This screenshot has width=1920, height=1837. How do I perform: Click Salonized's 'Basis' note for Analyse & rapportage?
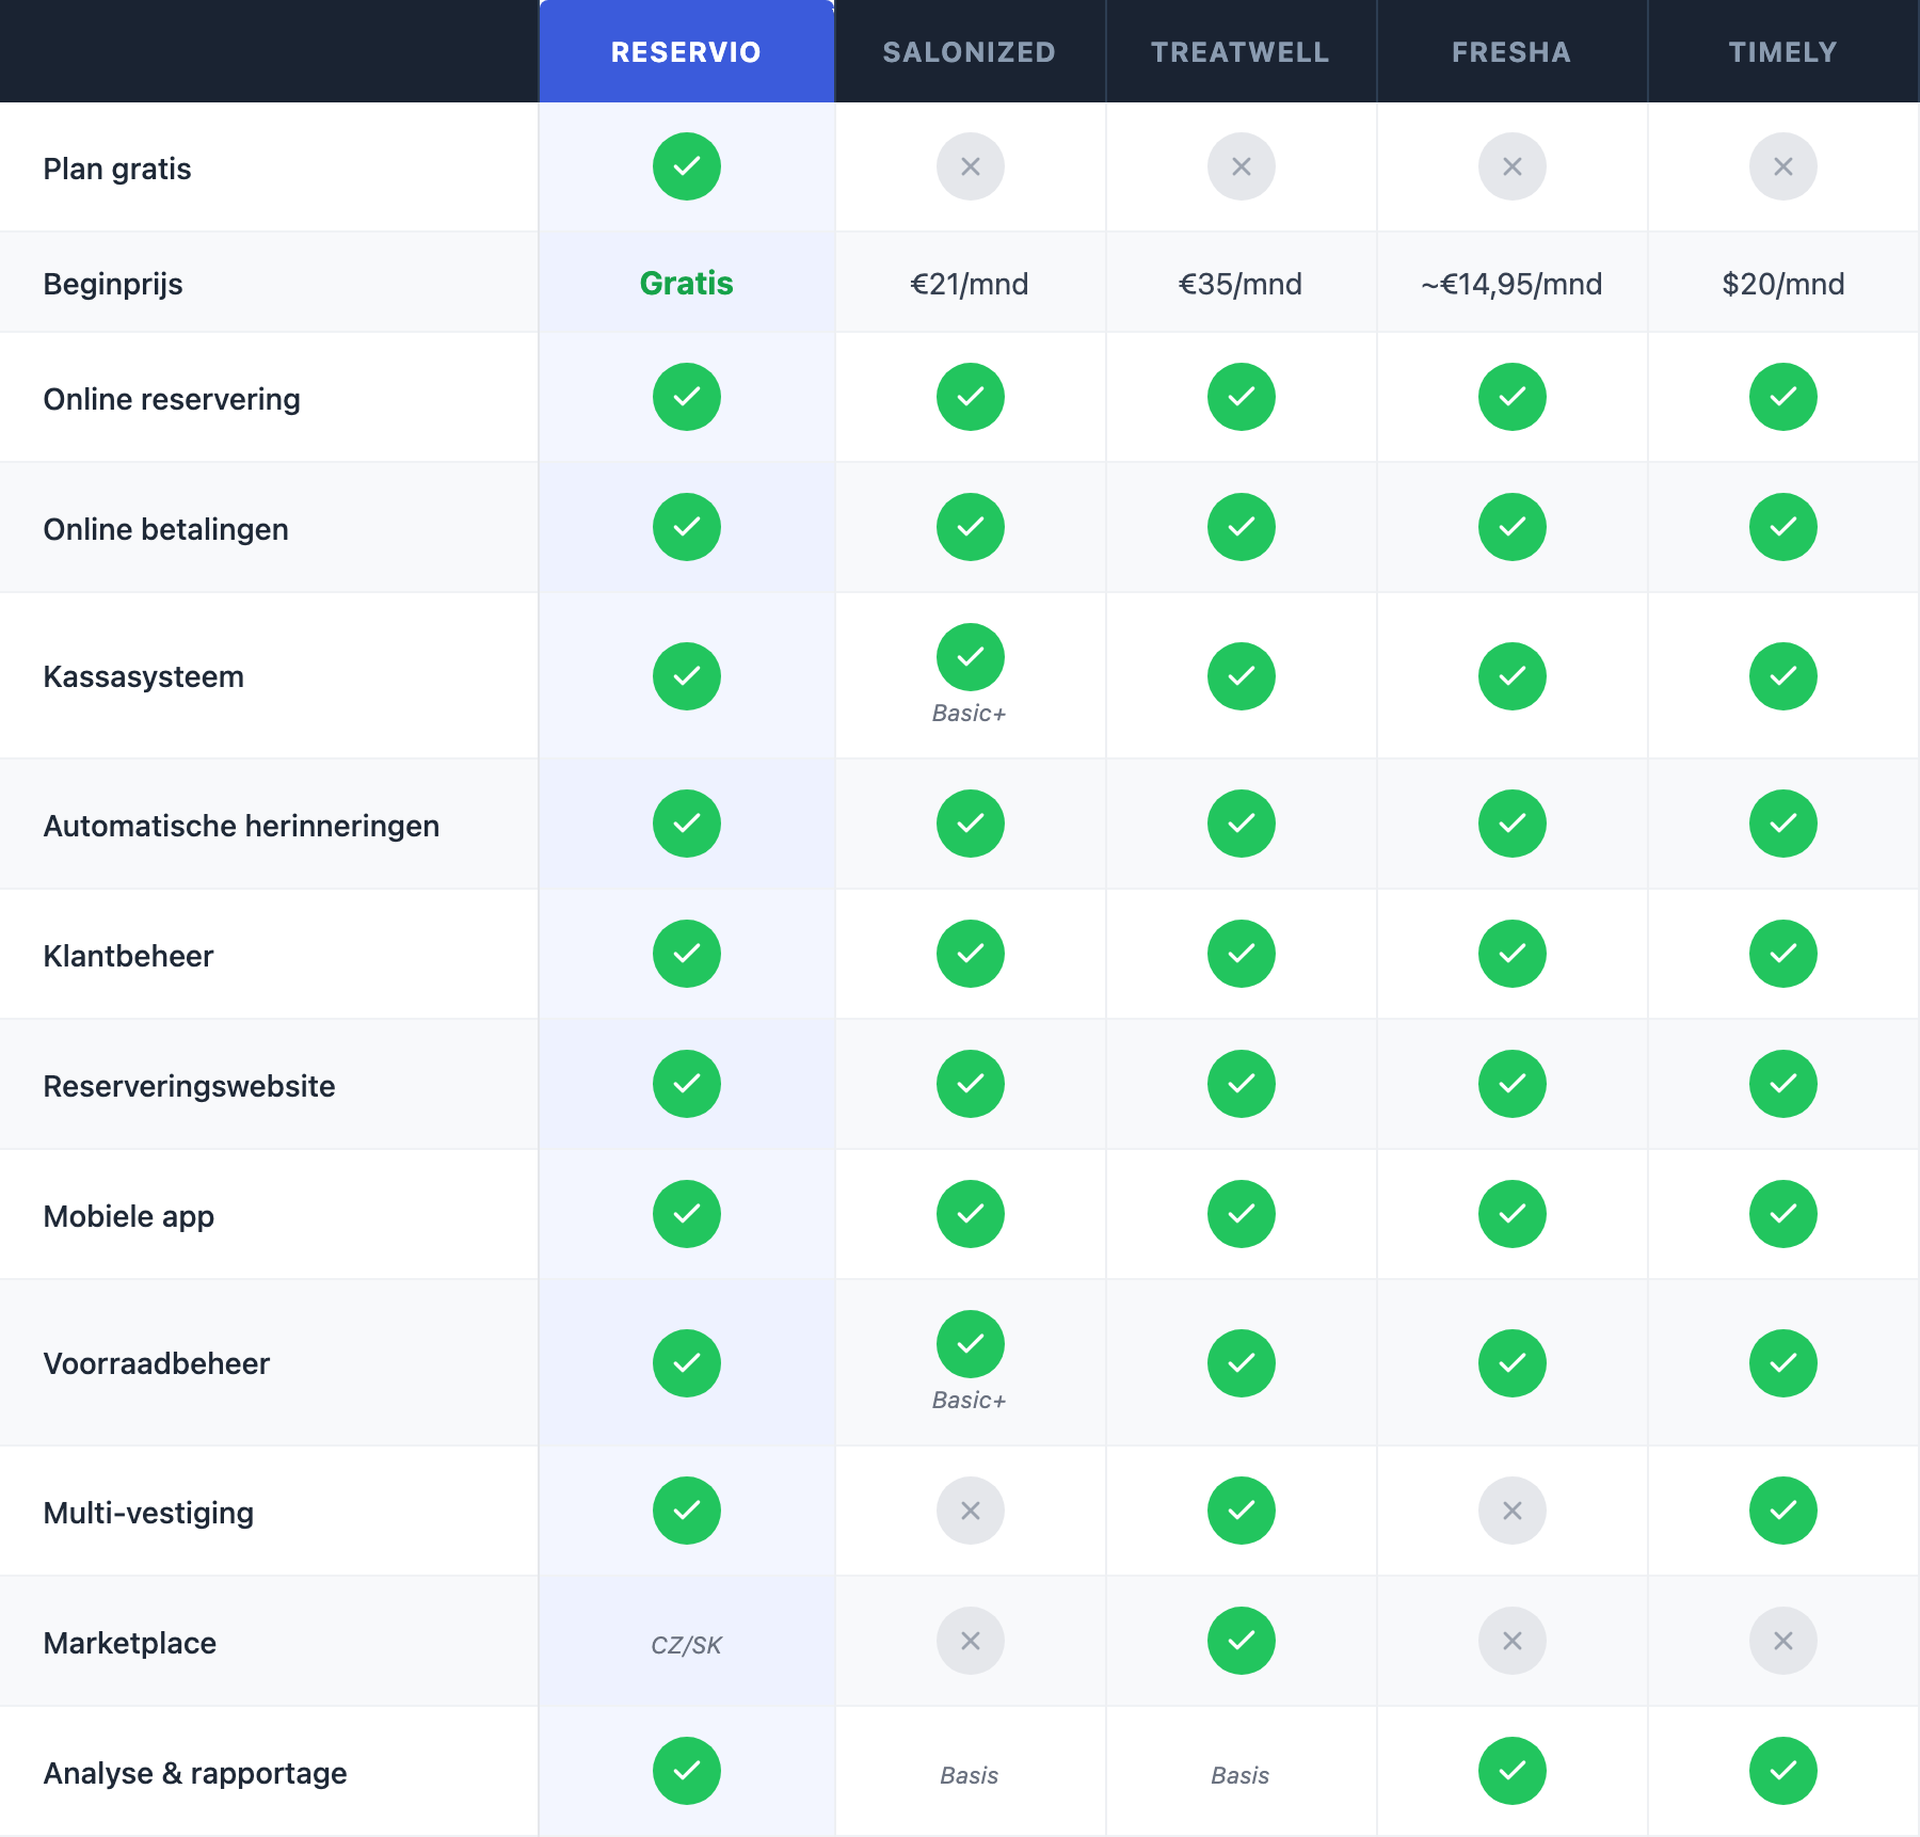[969, 1775]
